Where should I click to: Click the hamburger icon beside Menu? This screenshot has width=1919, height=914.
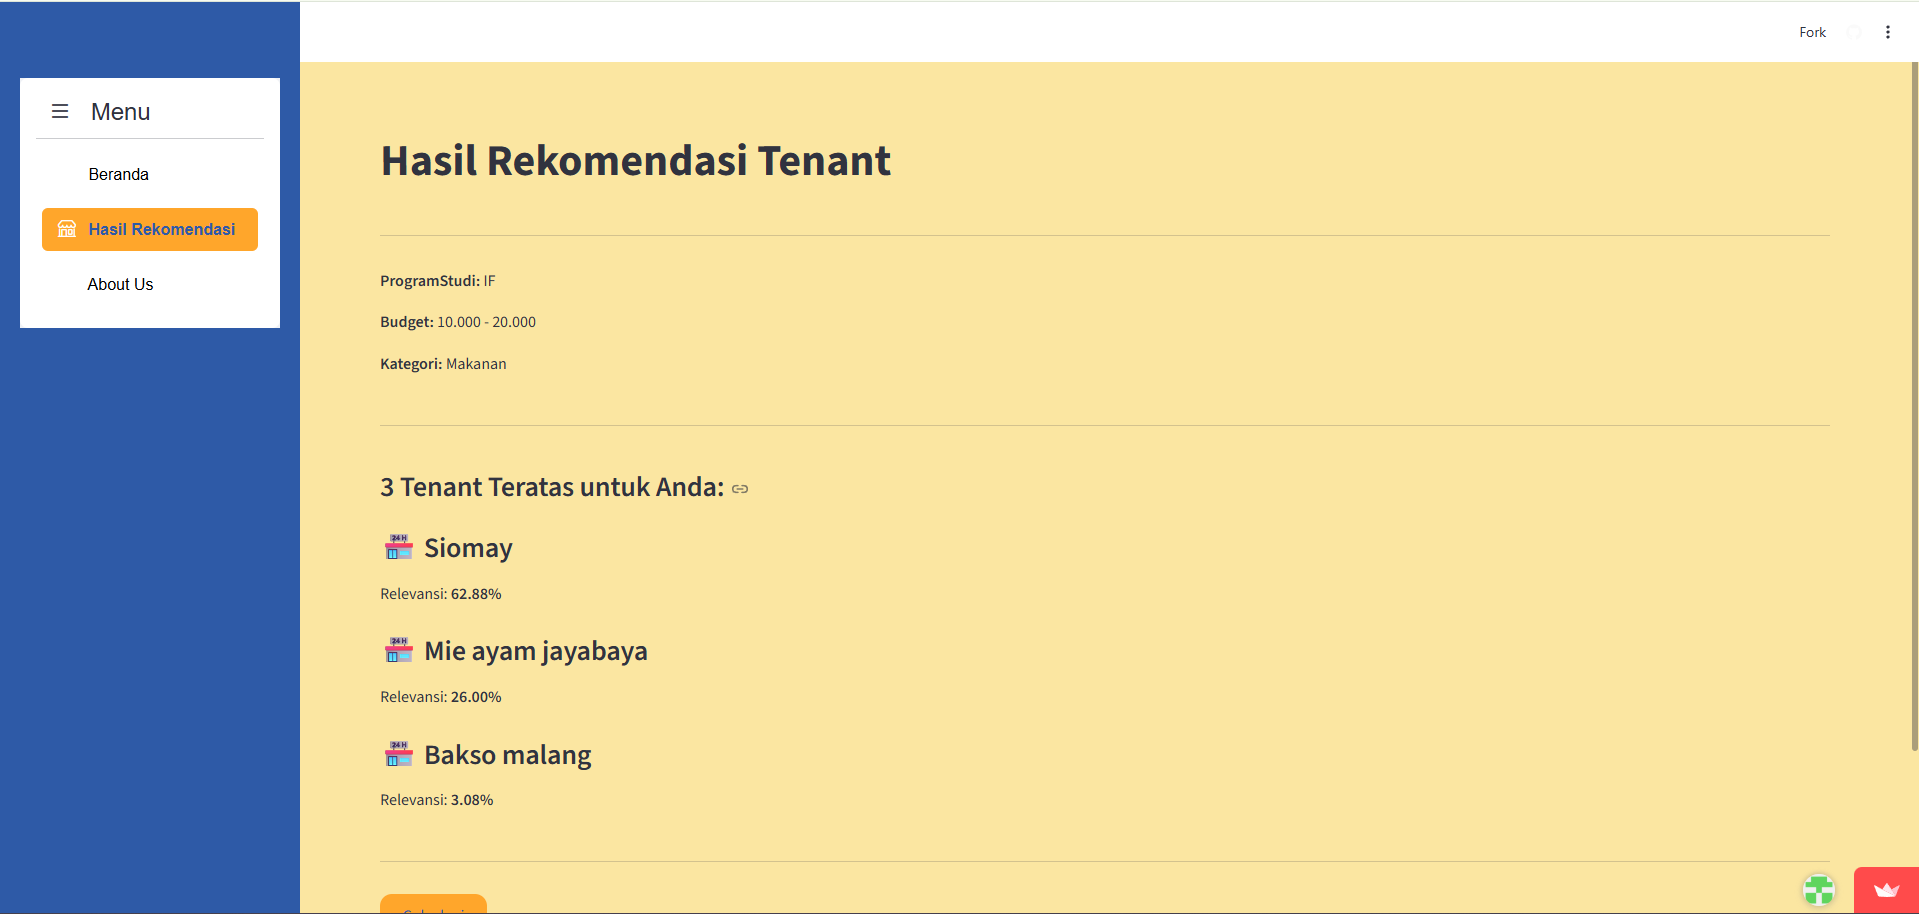click(60, 111)
